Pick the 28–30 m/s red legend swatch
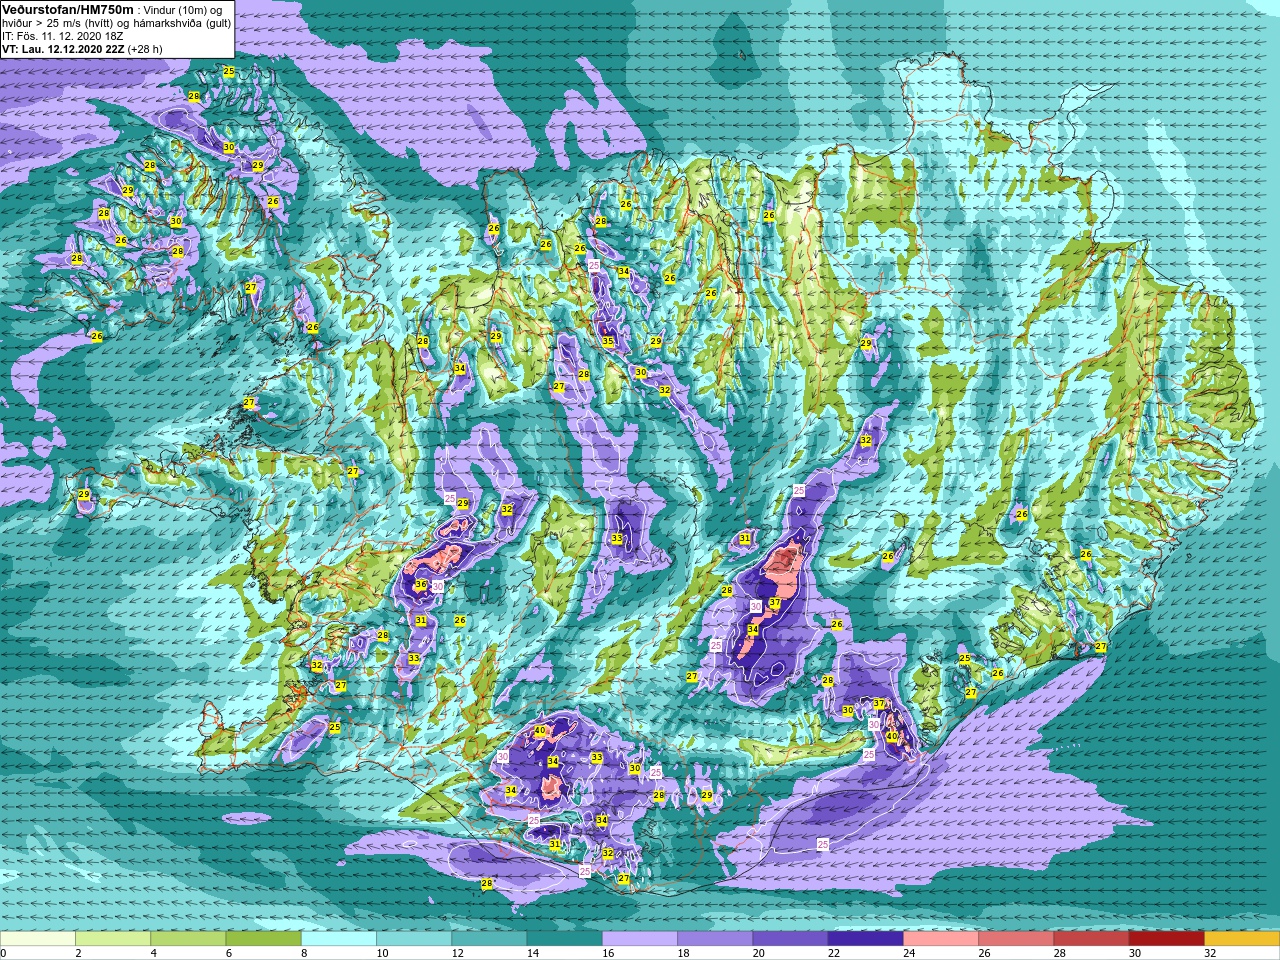Image resolution: width=1280 pixels, height=960 pixels. pos(1092,939)
